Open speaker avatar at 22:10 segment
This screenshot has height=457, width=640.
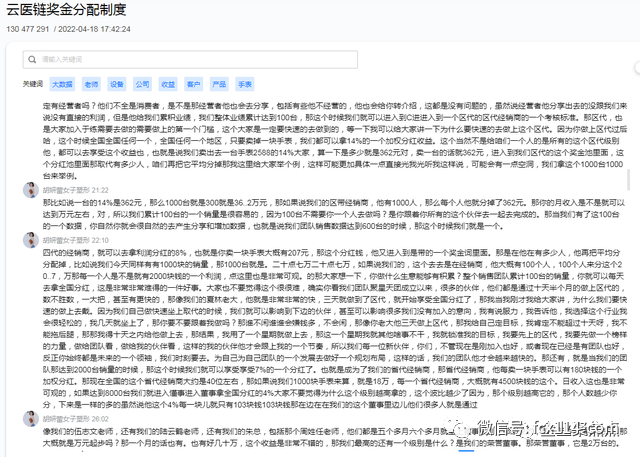(31, 240)
